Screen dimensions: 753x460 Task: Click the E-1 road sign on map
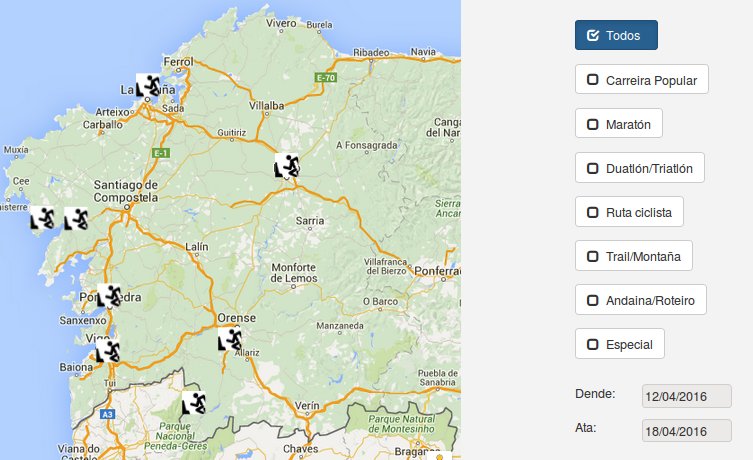[160, 153]
